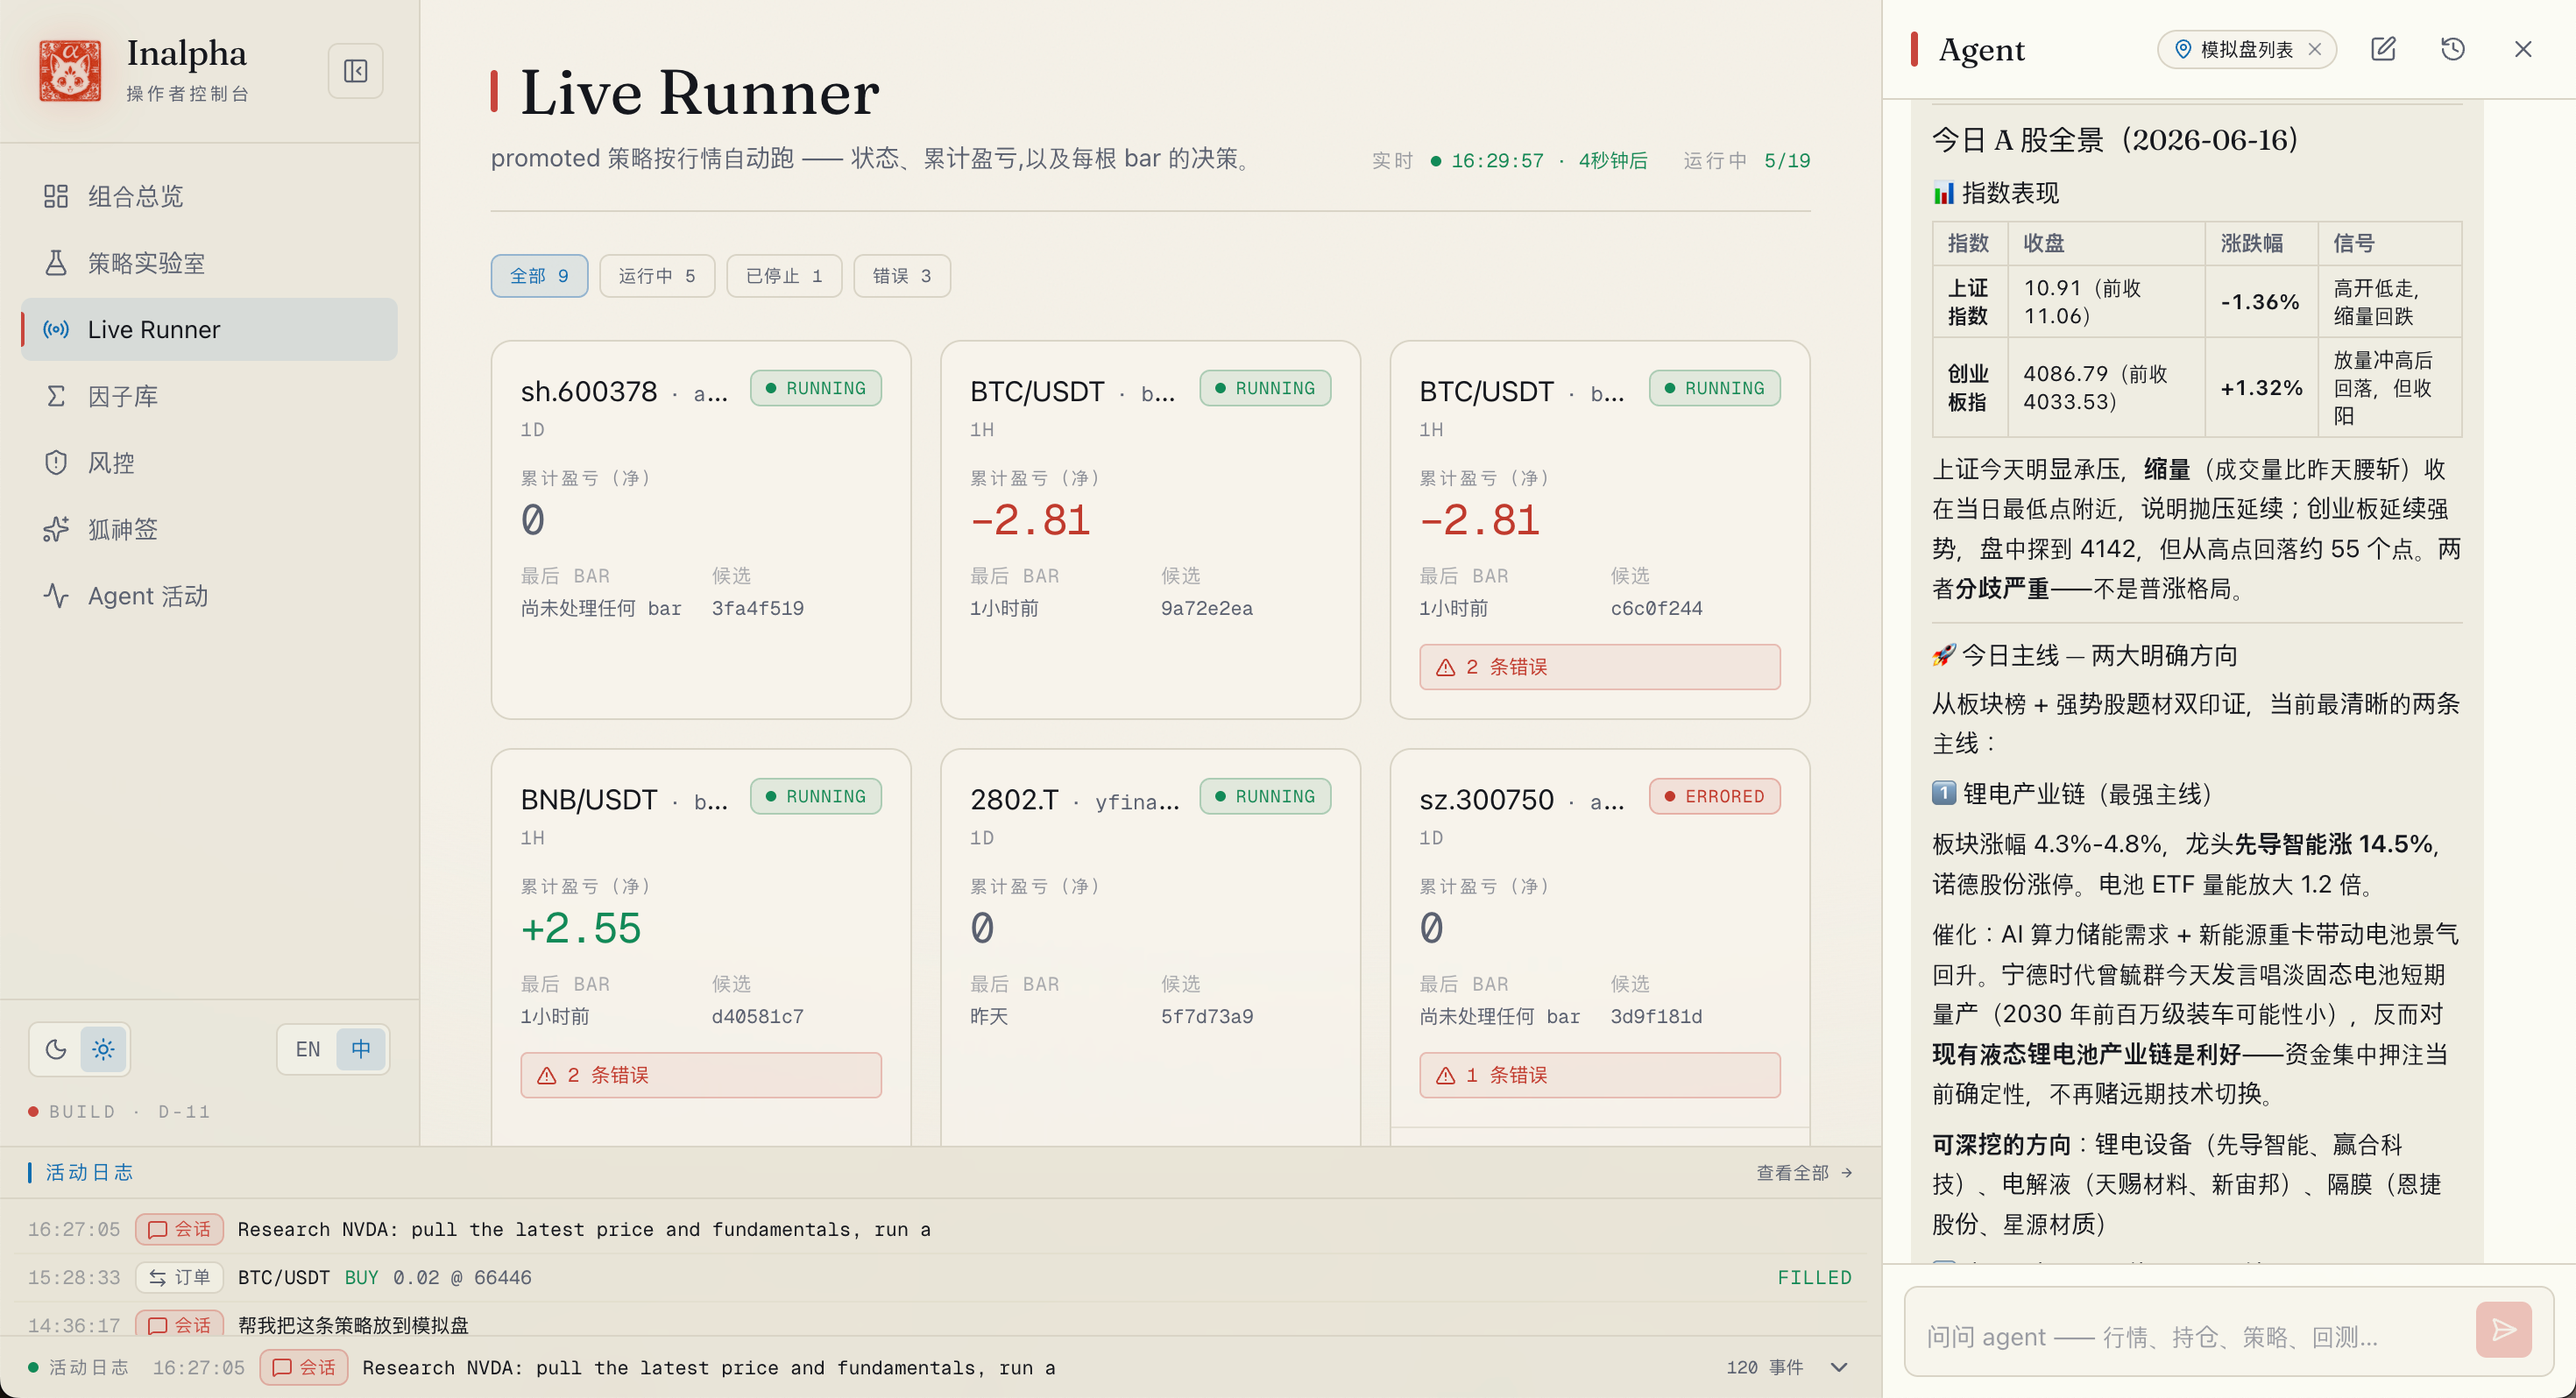Open 组合总览 in sidebar
2576x1398 pixels.
point(209,196)
